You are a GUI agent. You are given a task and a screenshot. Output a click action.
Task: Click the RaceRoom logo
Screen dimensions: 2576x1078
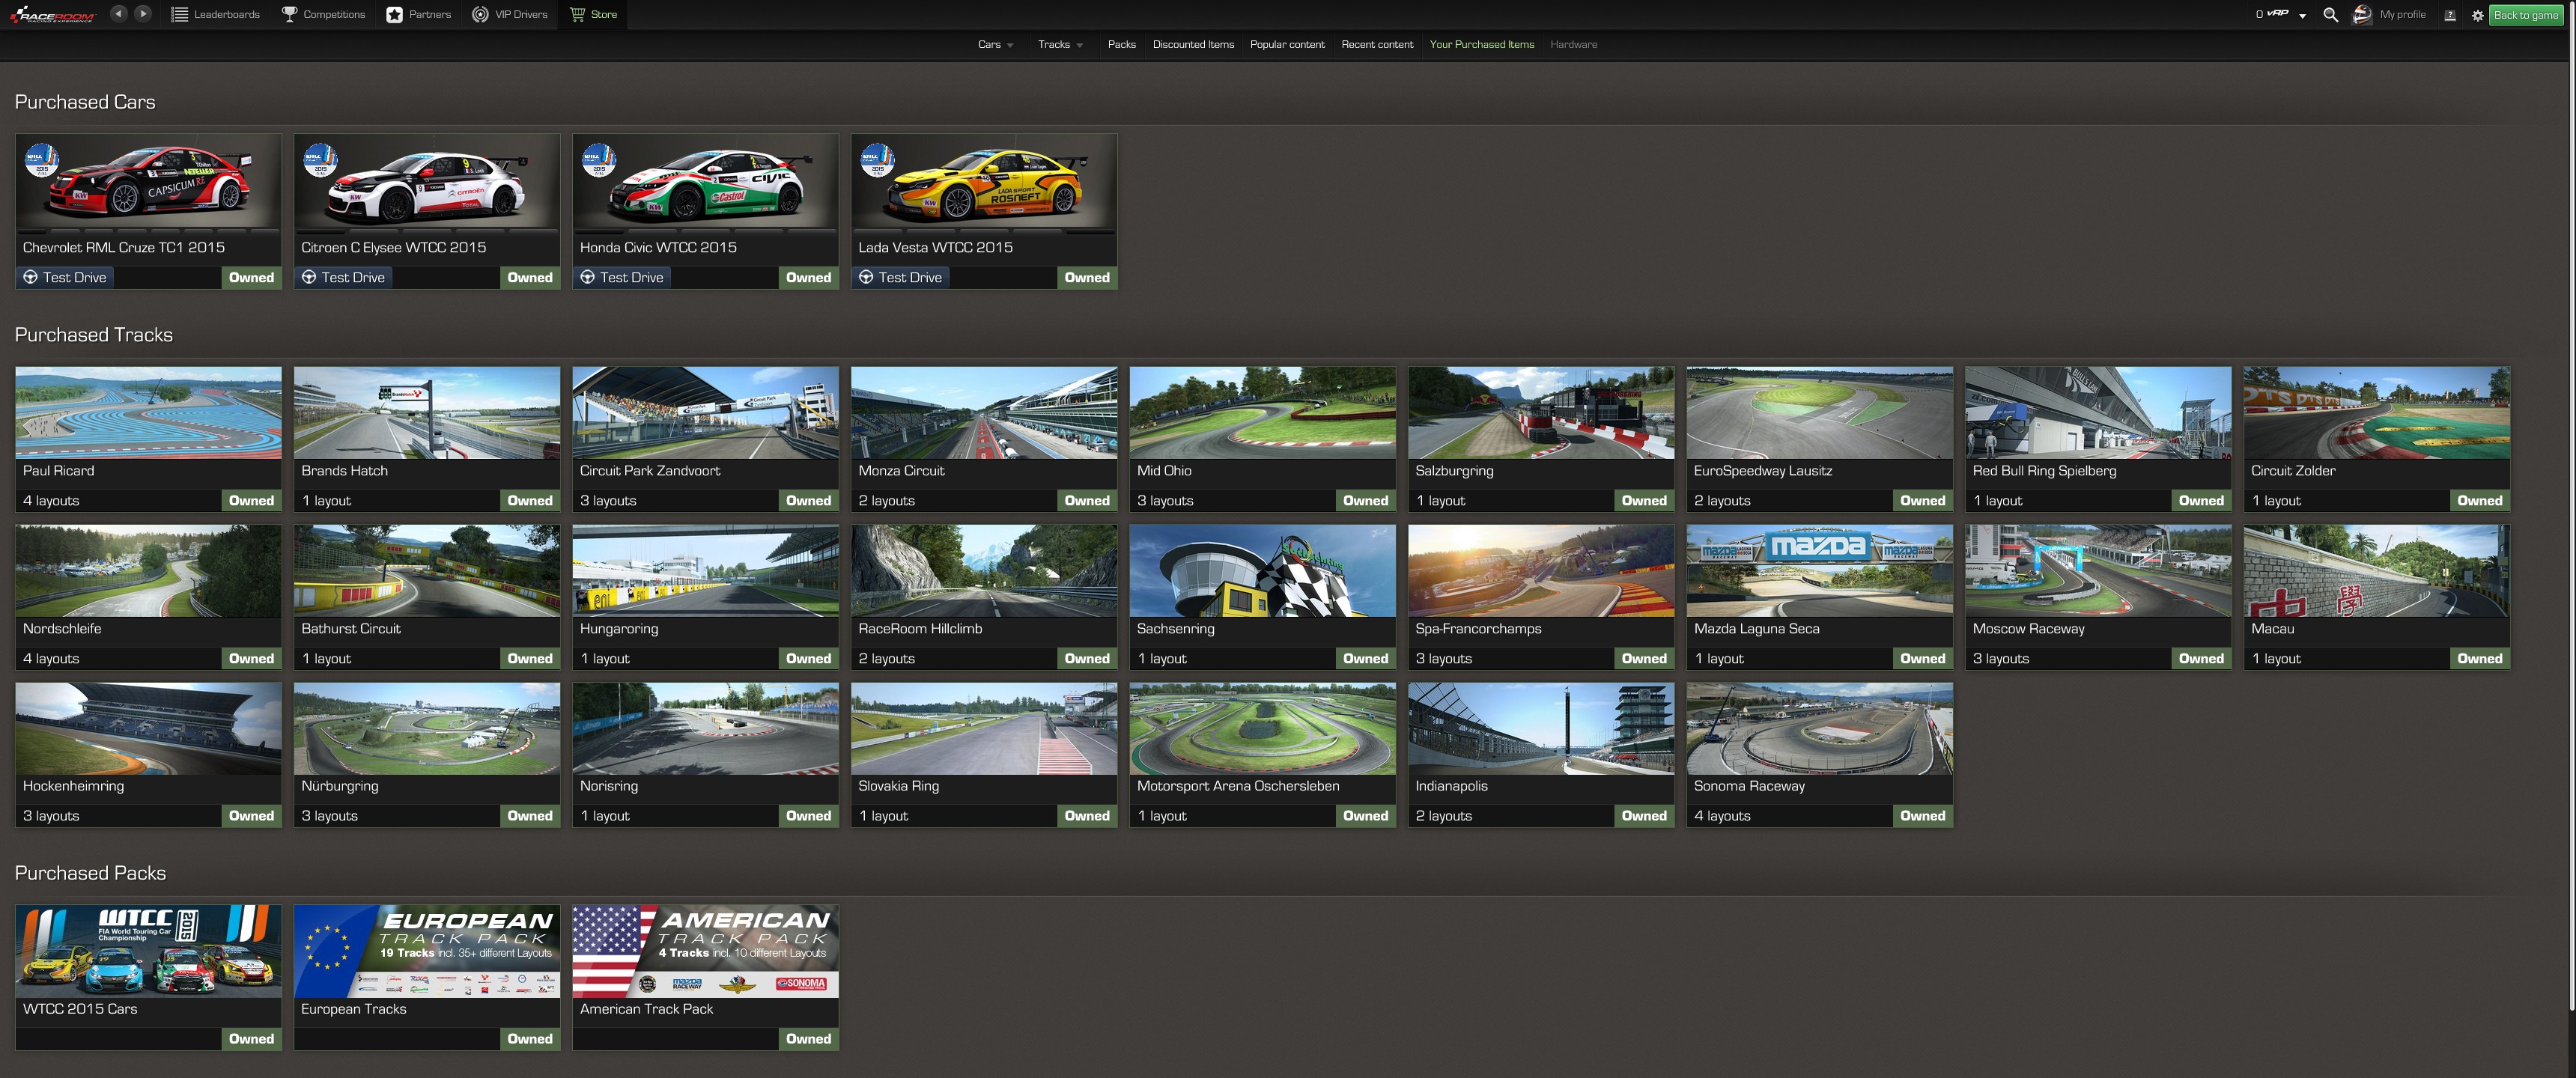(x=52, y=15)
